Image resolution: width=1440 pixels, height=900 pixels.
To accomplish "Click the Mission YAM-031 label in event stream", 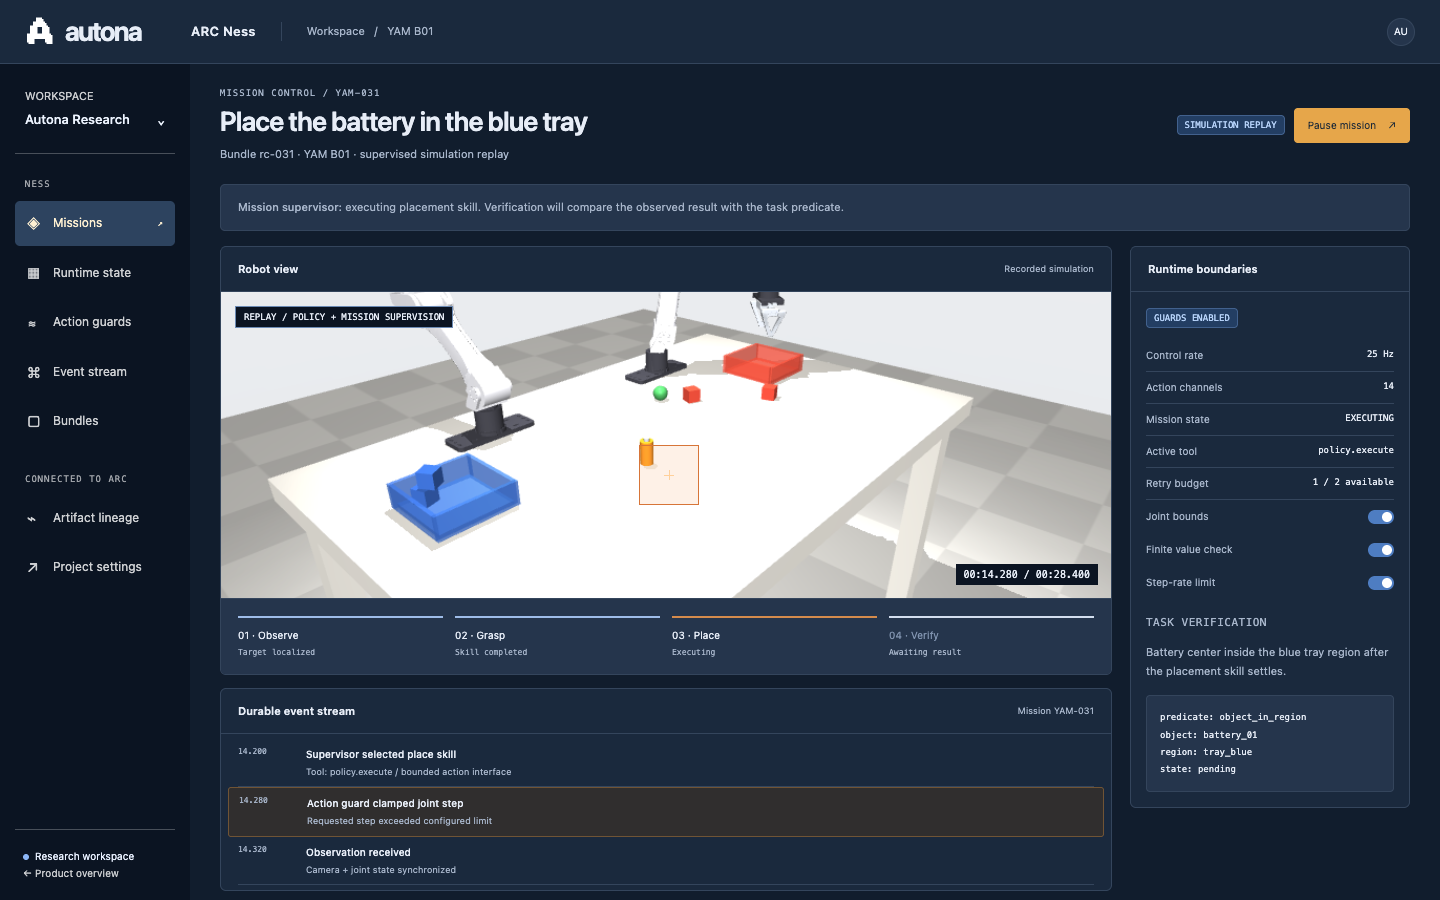I will pyautogui.click(x=1056, y=711).
